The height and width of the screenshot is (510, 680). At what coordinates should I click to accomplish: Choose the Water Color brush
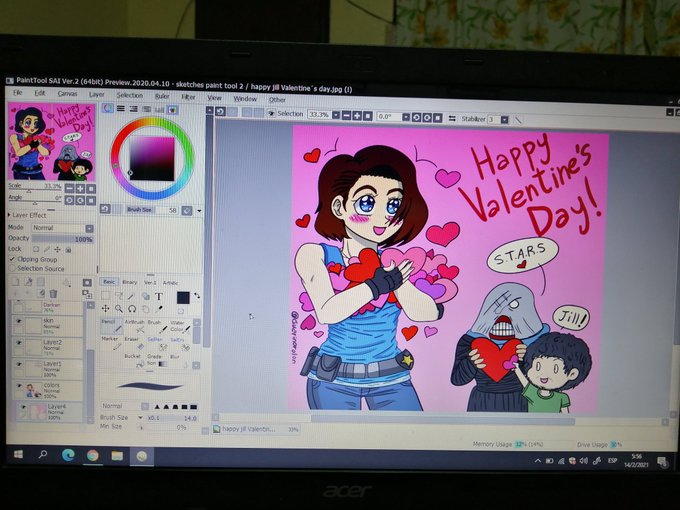(180, 326)
